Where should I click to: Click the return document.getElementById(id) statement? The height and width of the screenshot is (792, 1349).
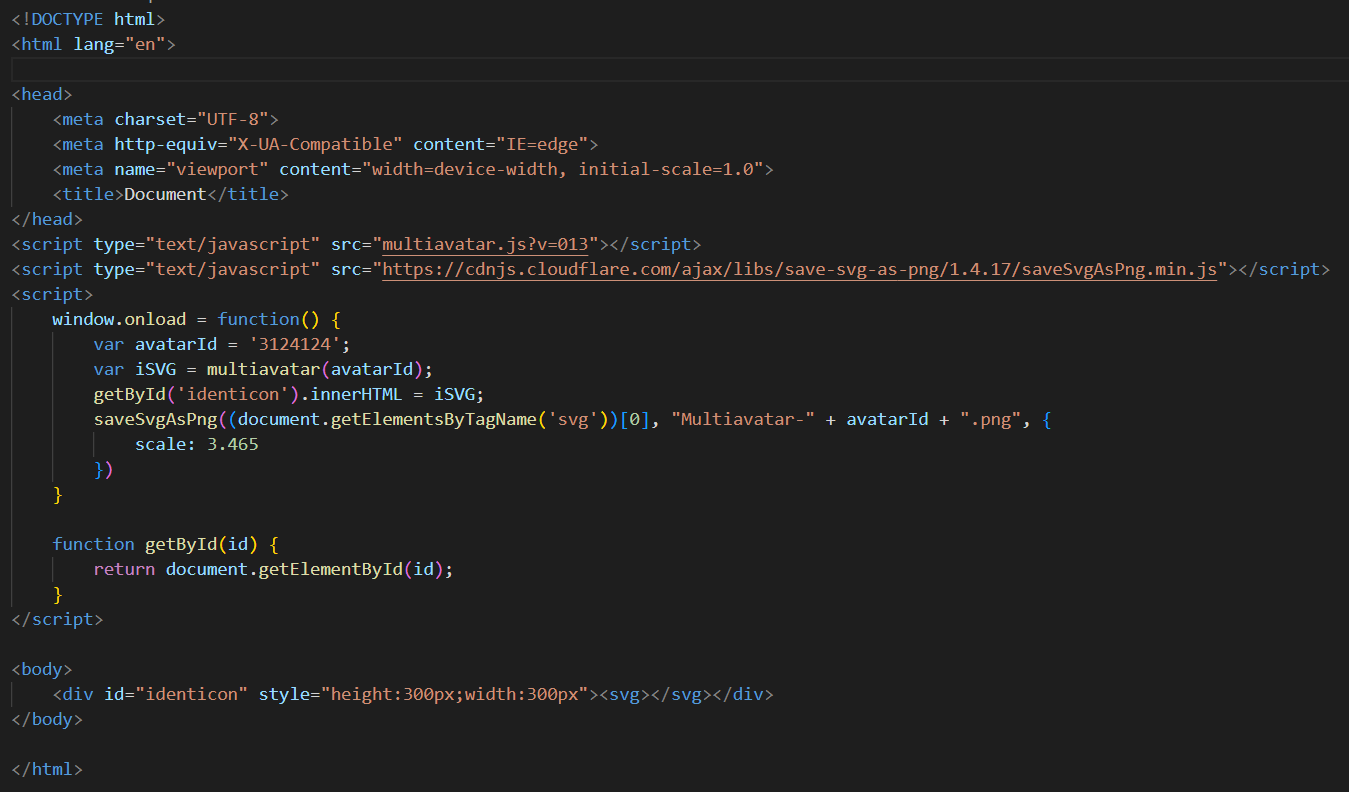pos(272,568)
